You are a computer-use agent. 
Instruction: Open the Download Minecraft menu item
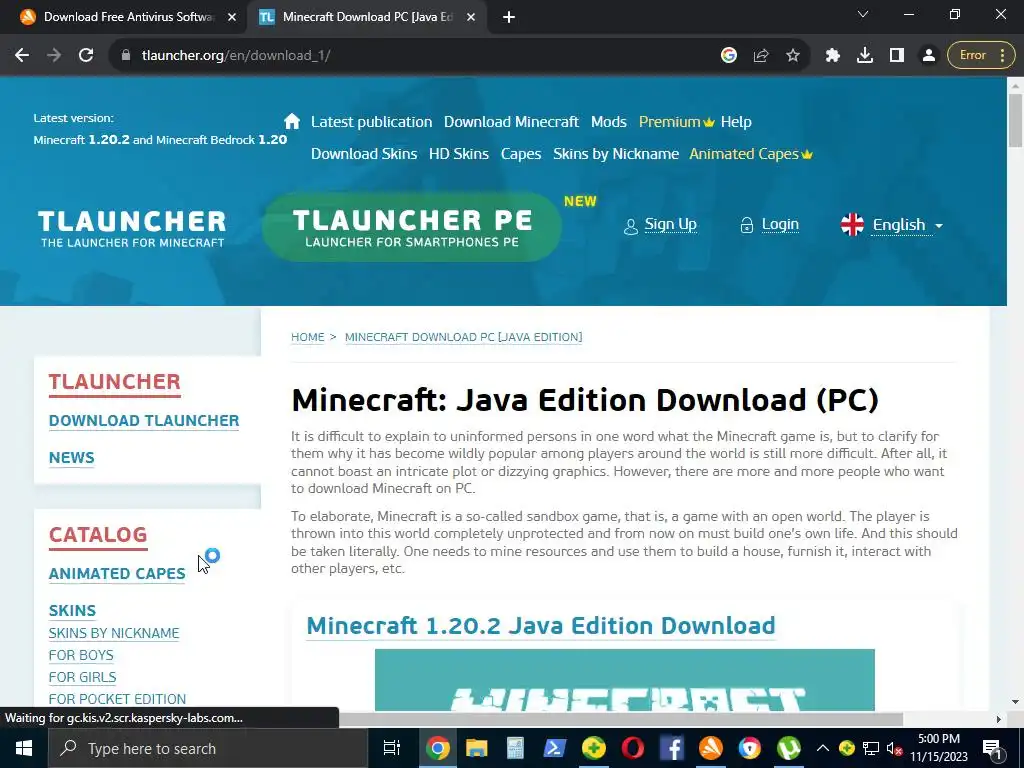click(x=511, y=122)
